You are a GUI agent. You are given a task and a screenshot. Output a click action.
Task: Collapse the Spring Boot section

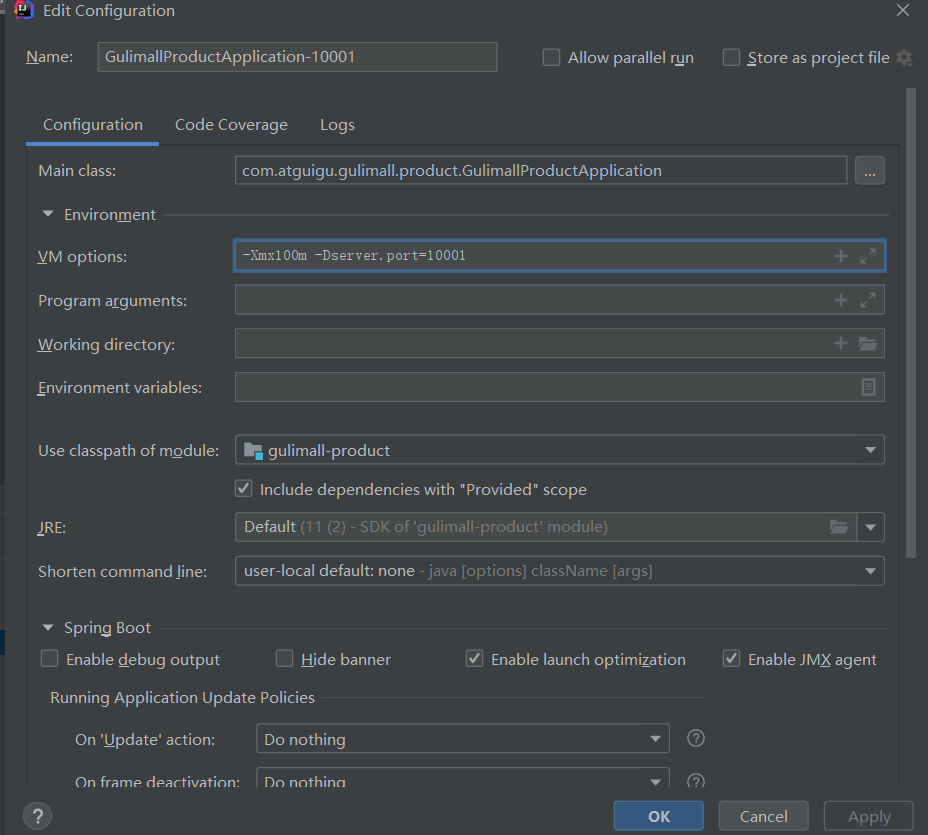coord(48,628)
